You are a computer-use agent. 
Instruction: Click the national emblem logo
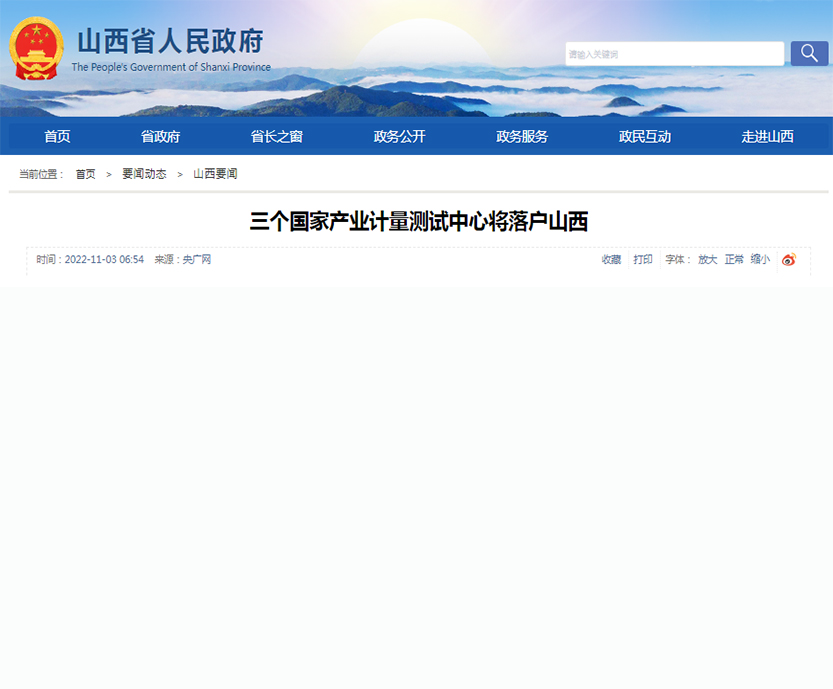click(37, 49)
